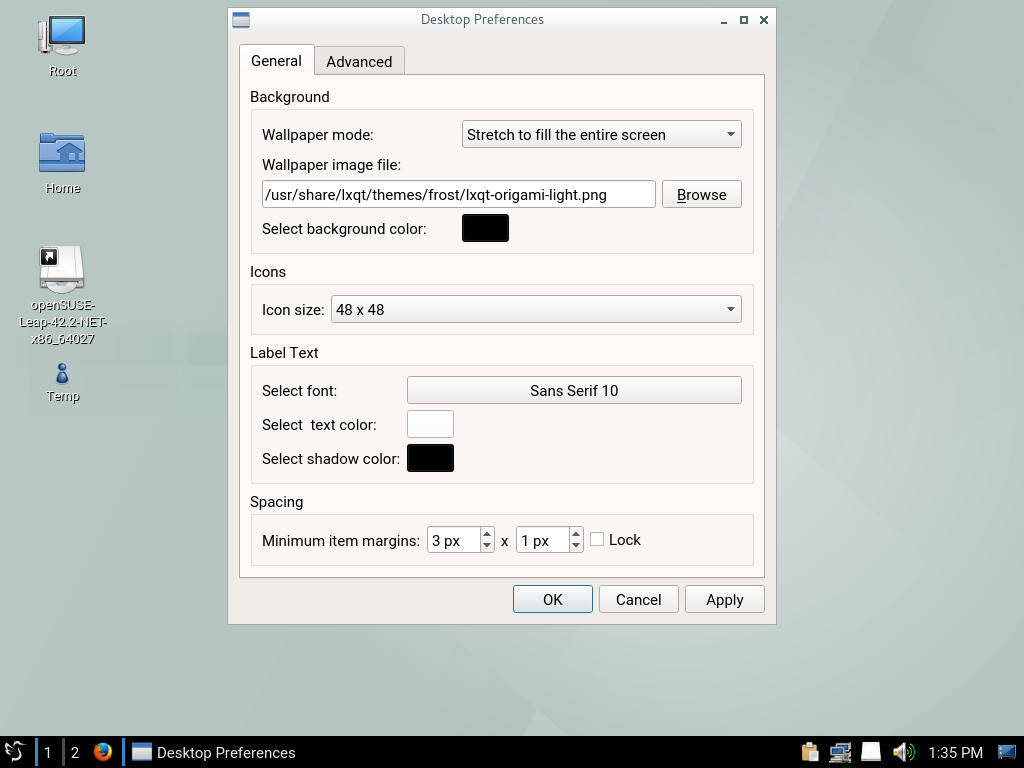Open the Icon size dropdown
The width and height of the screenshot is (1024, 768).
click(536, 310)
